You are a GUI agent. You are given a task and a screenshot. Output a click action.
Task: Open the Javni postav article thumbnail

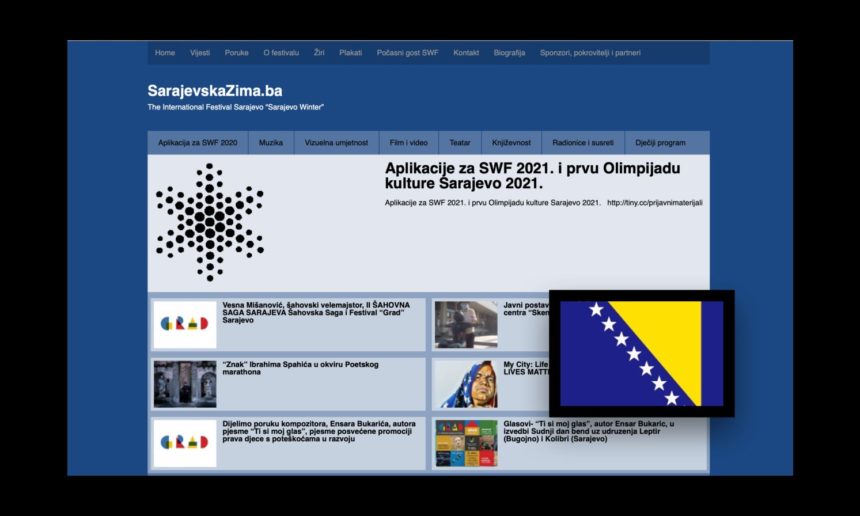pos(466,324)
